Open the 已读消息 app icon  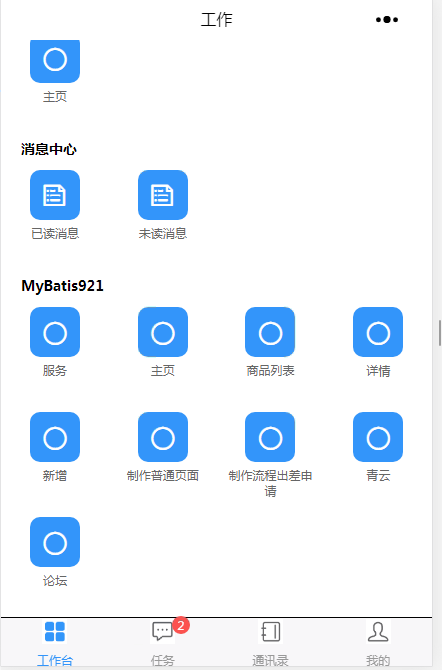[55, 195]
